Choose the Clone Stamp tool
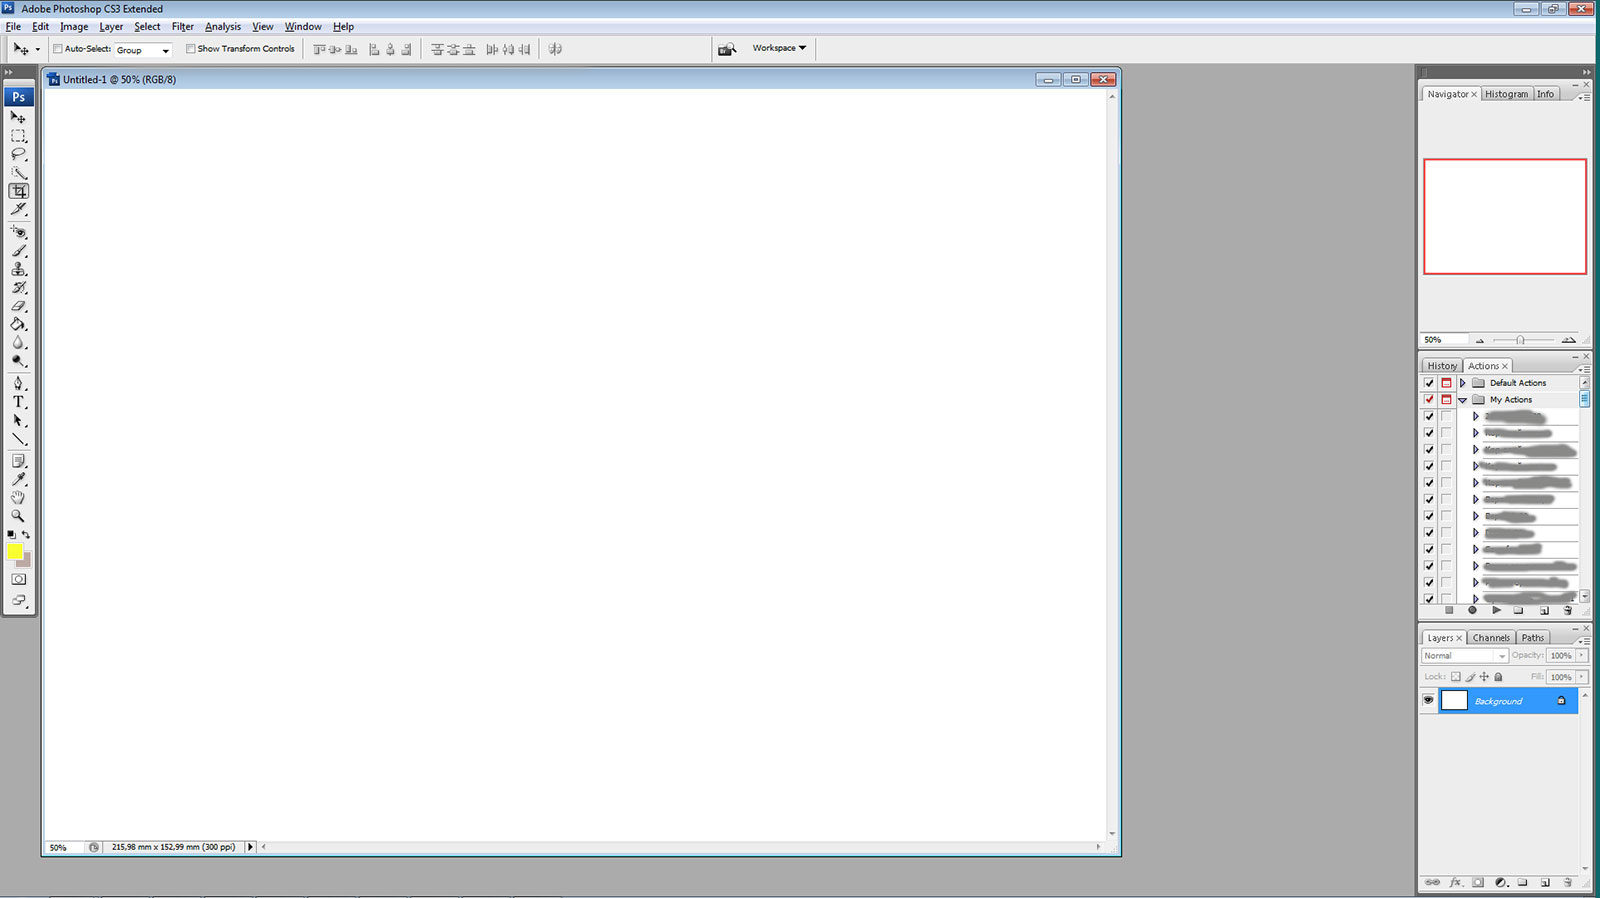The image size is (1600, 898). (x=18, y=269)
